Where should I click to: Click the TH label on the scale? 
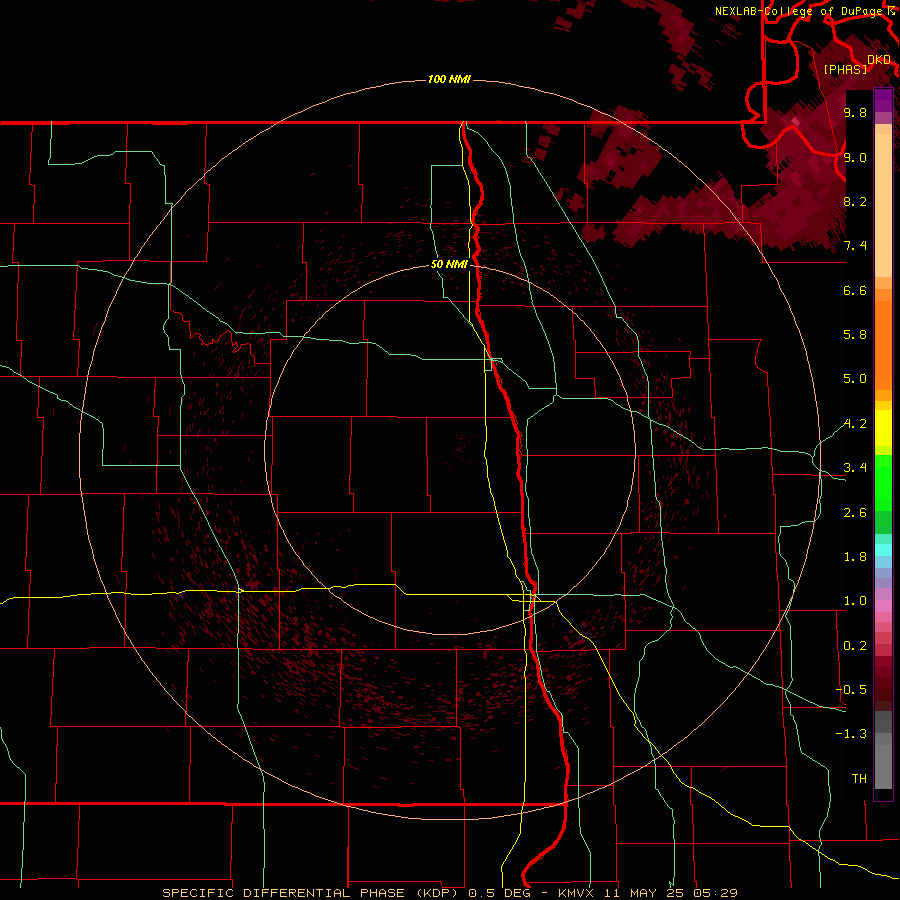click(859, 779)
